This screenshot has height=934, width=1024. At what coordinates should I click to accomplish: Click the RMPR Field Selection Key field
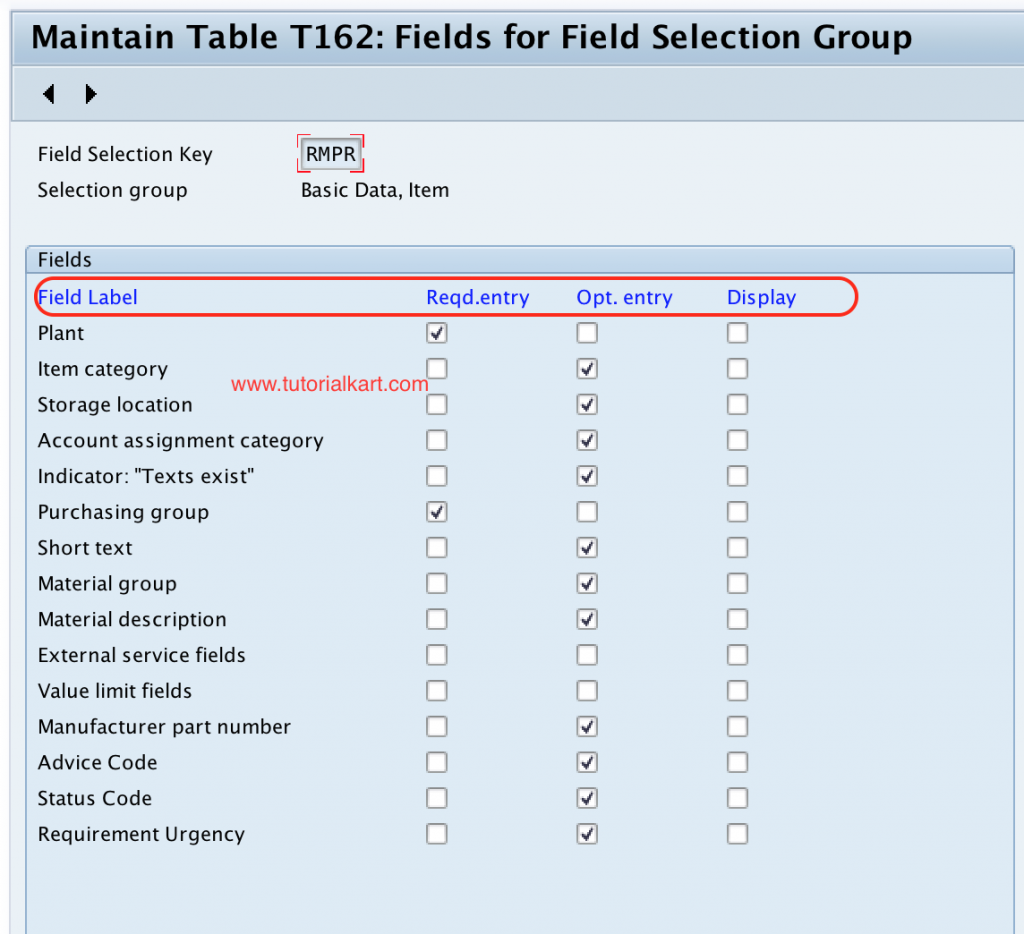point(330,153)
